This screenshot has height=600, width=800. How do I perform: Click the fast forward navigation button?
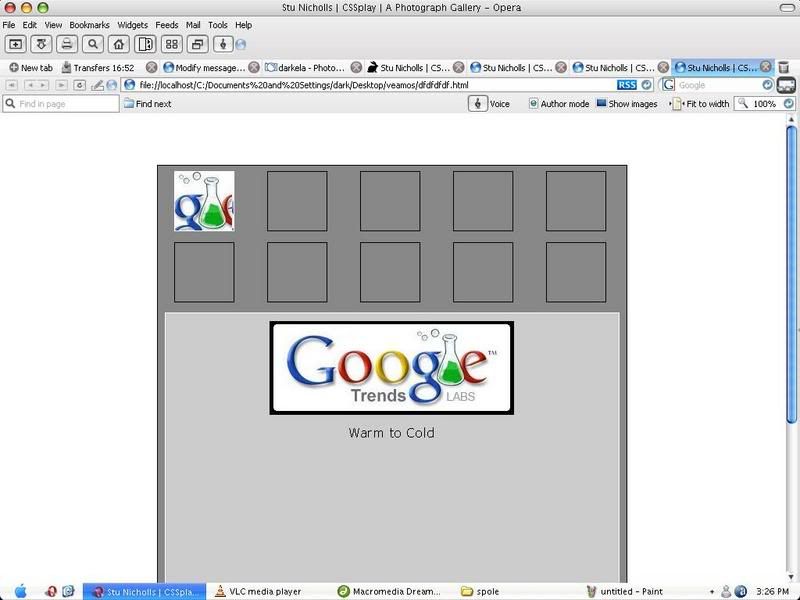(62, 85)
